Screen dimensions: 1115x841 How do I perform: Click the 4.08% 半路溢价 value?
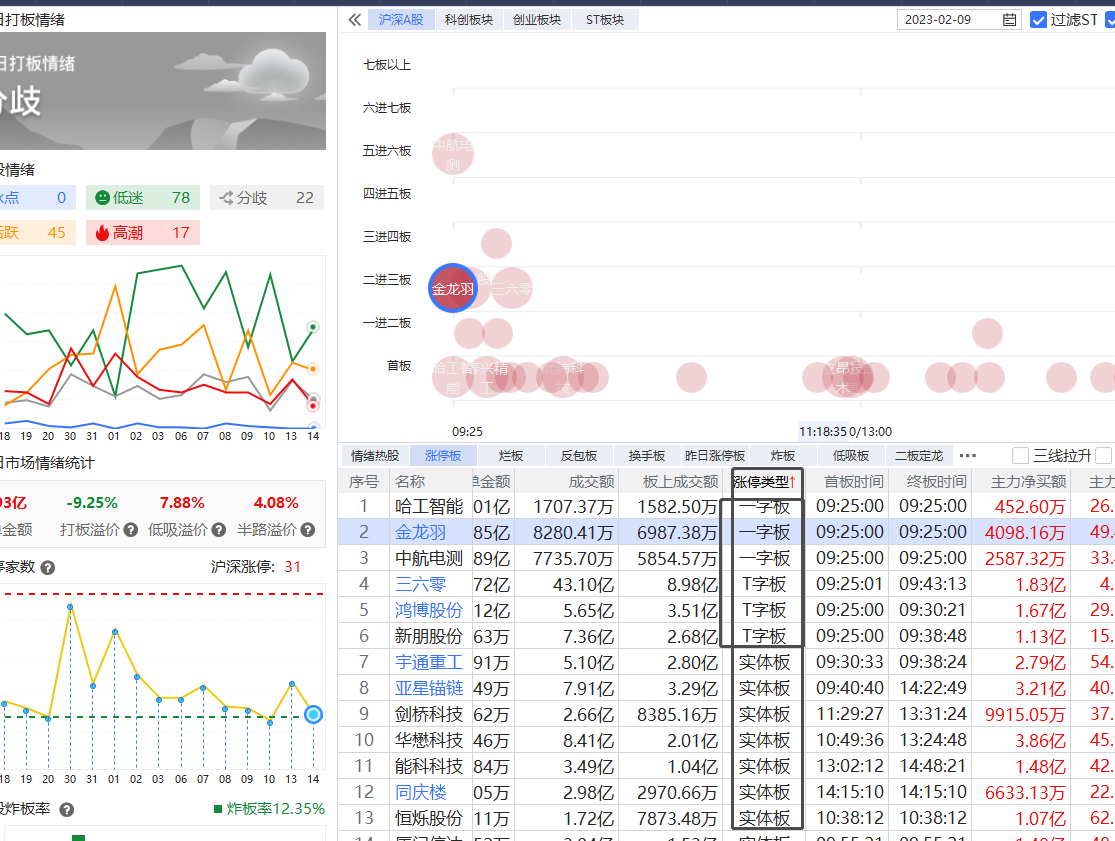tap(276, 503)
